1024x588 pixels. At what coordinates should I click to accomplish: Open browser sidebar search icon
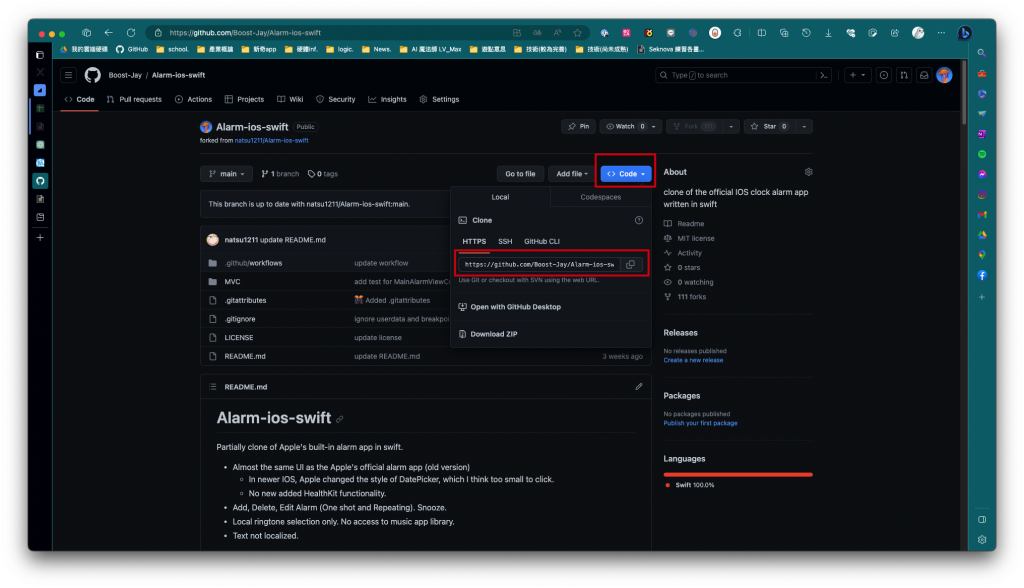982,53
